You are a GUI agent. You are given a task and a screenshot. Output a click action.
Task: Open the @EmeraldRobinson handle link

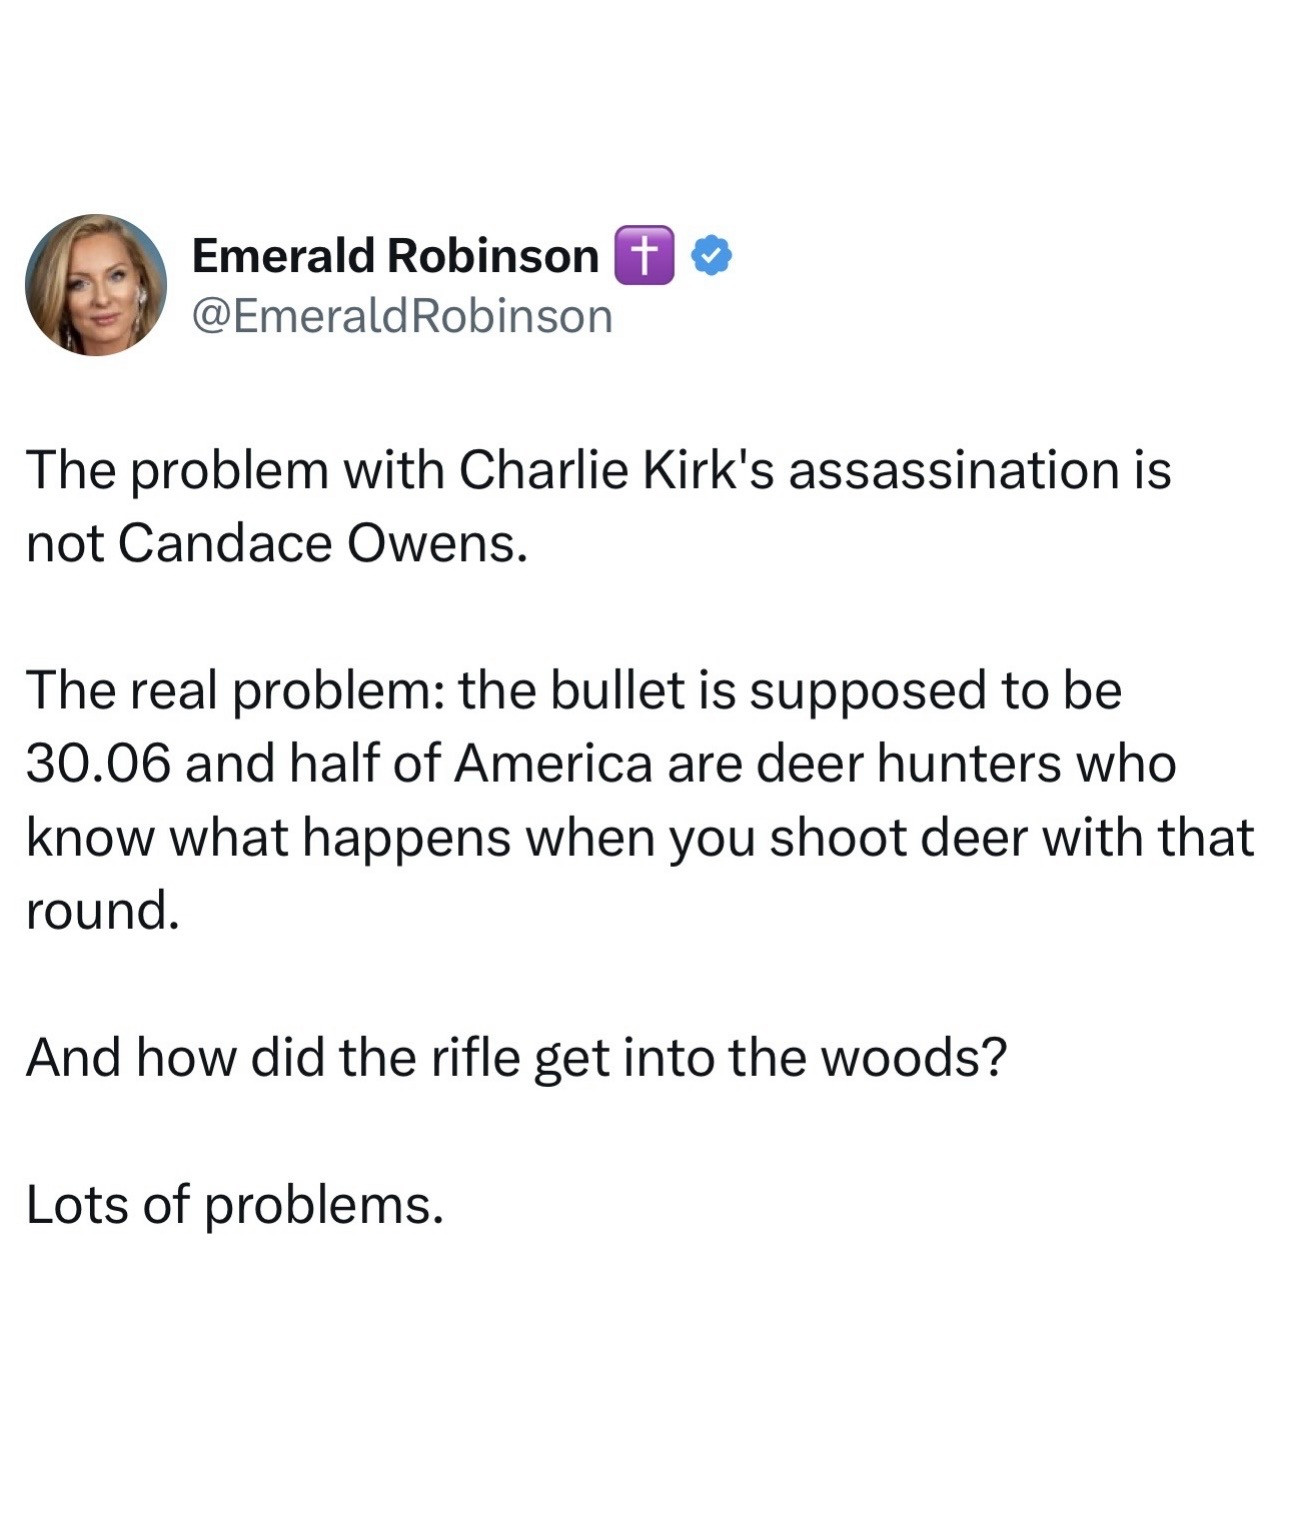(401, 317)
